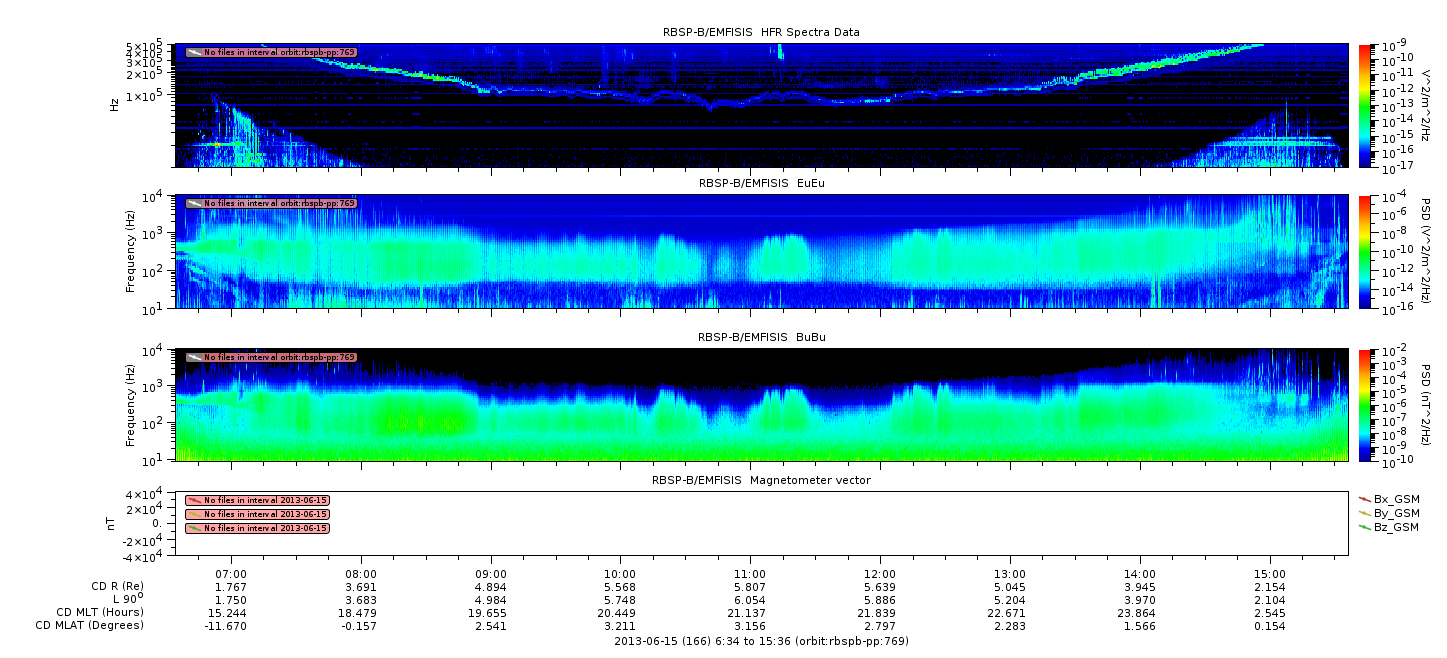Screen dimensions: 1447x658
Task: Click the EuEu PSD colorbar
Action: (1364, 251)
